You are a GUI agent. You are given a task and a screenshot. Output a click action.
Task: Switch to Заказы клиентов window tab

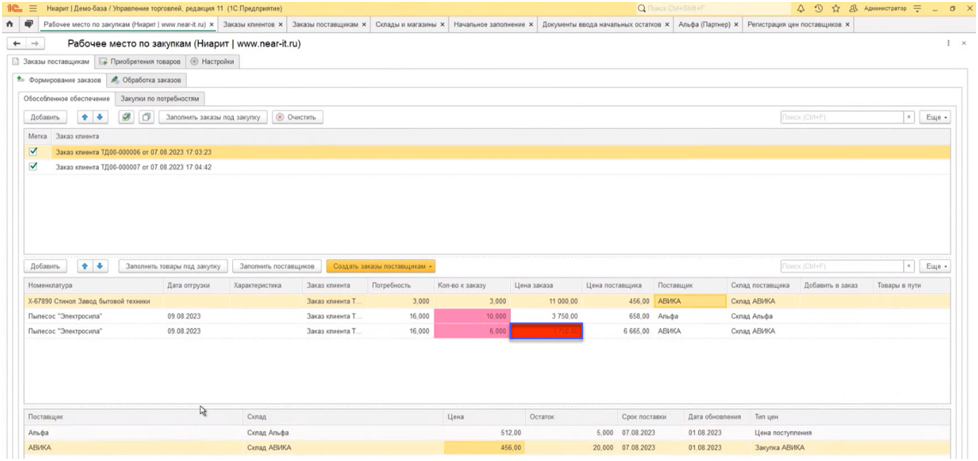(249, 24)
